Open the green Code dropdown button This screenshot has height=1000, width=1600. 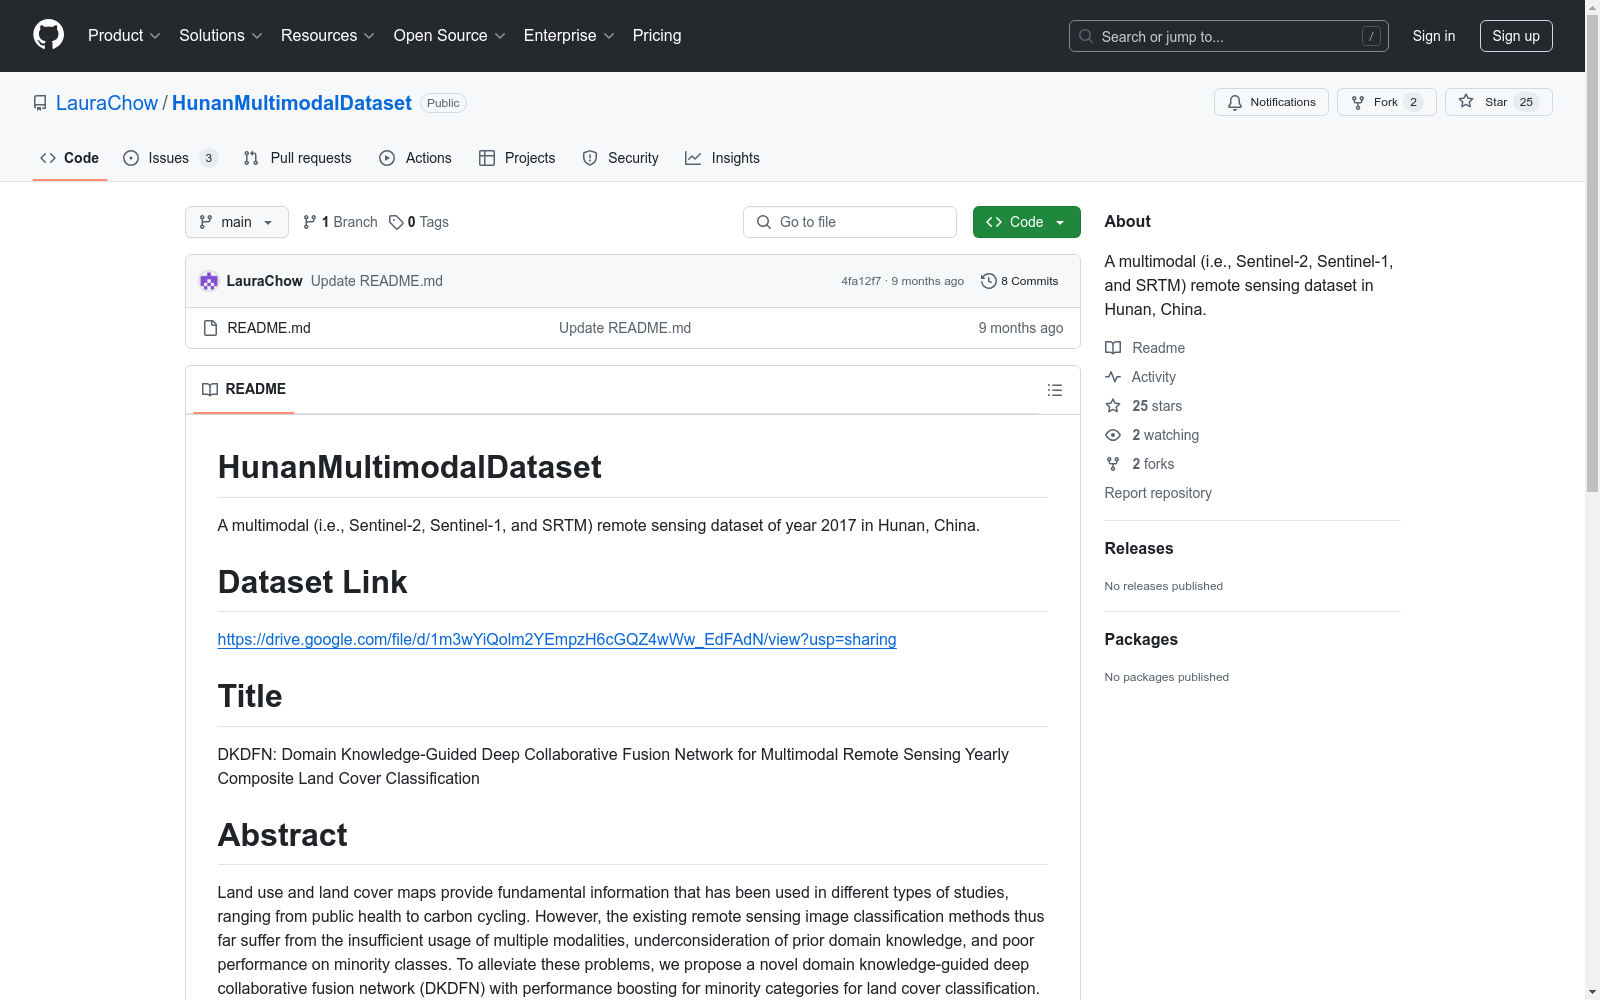1027,222
